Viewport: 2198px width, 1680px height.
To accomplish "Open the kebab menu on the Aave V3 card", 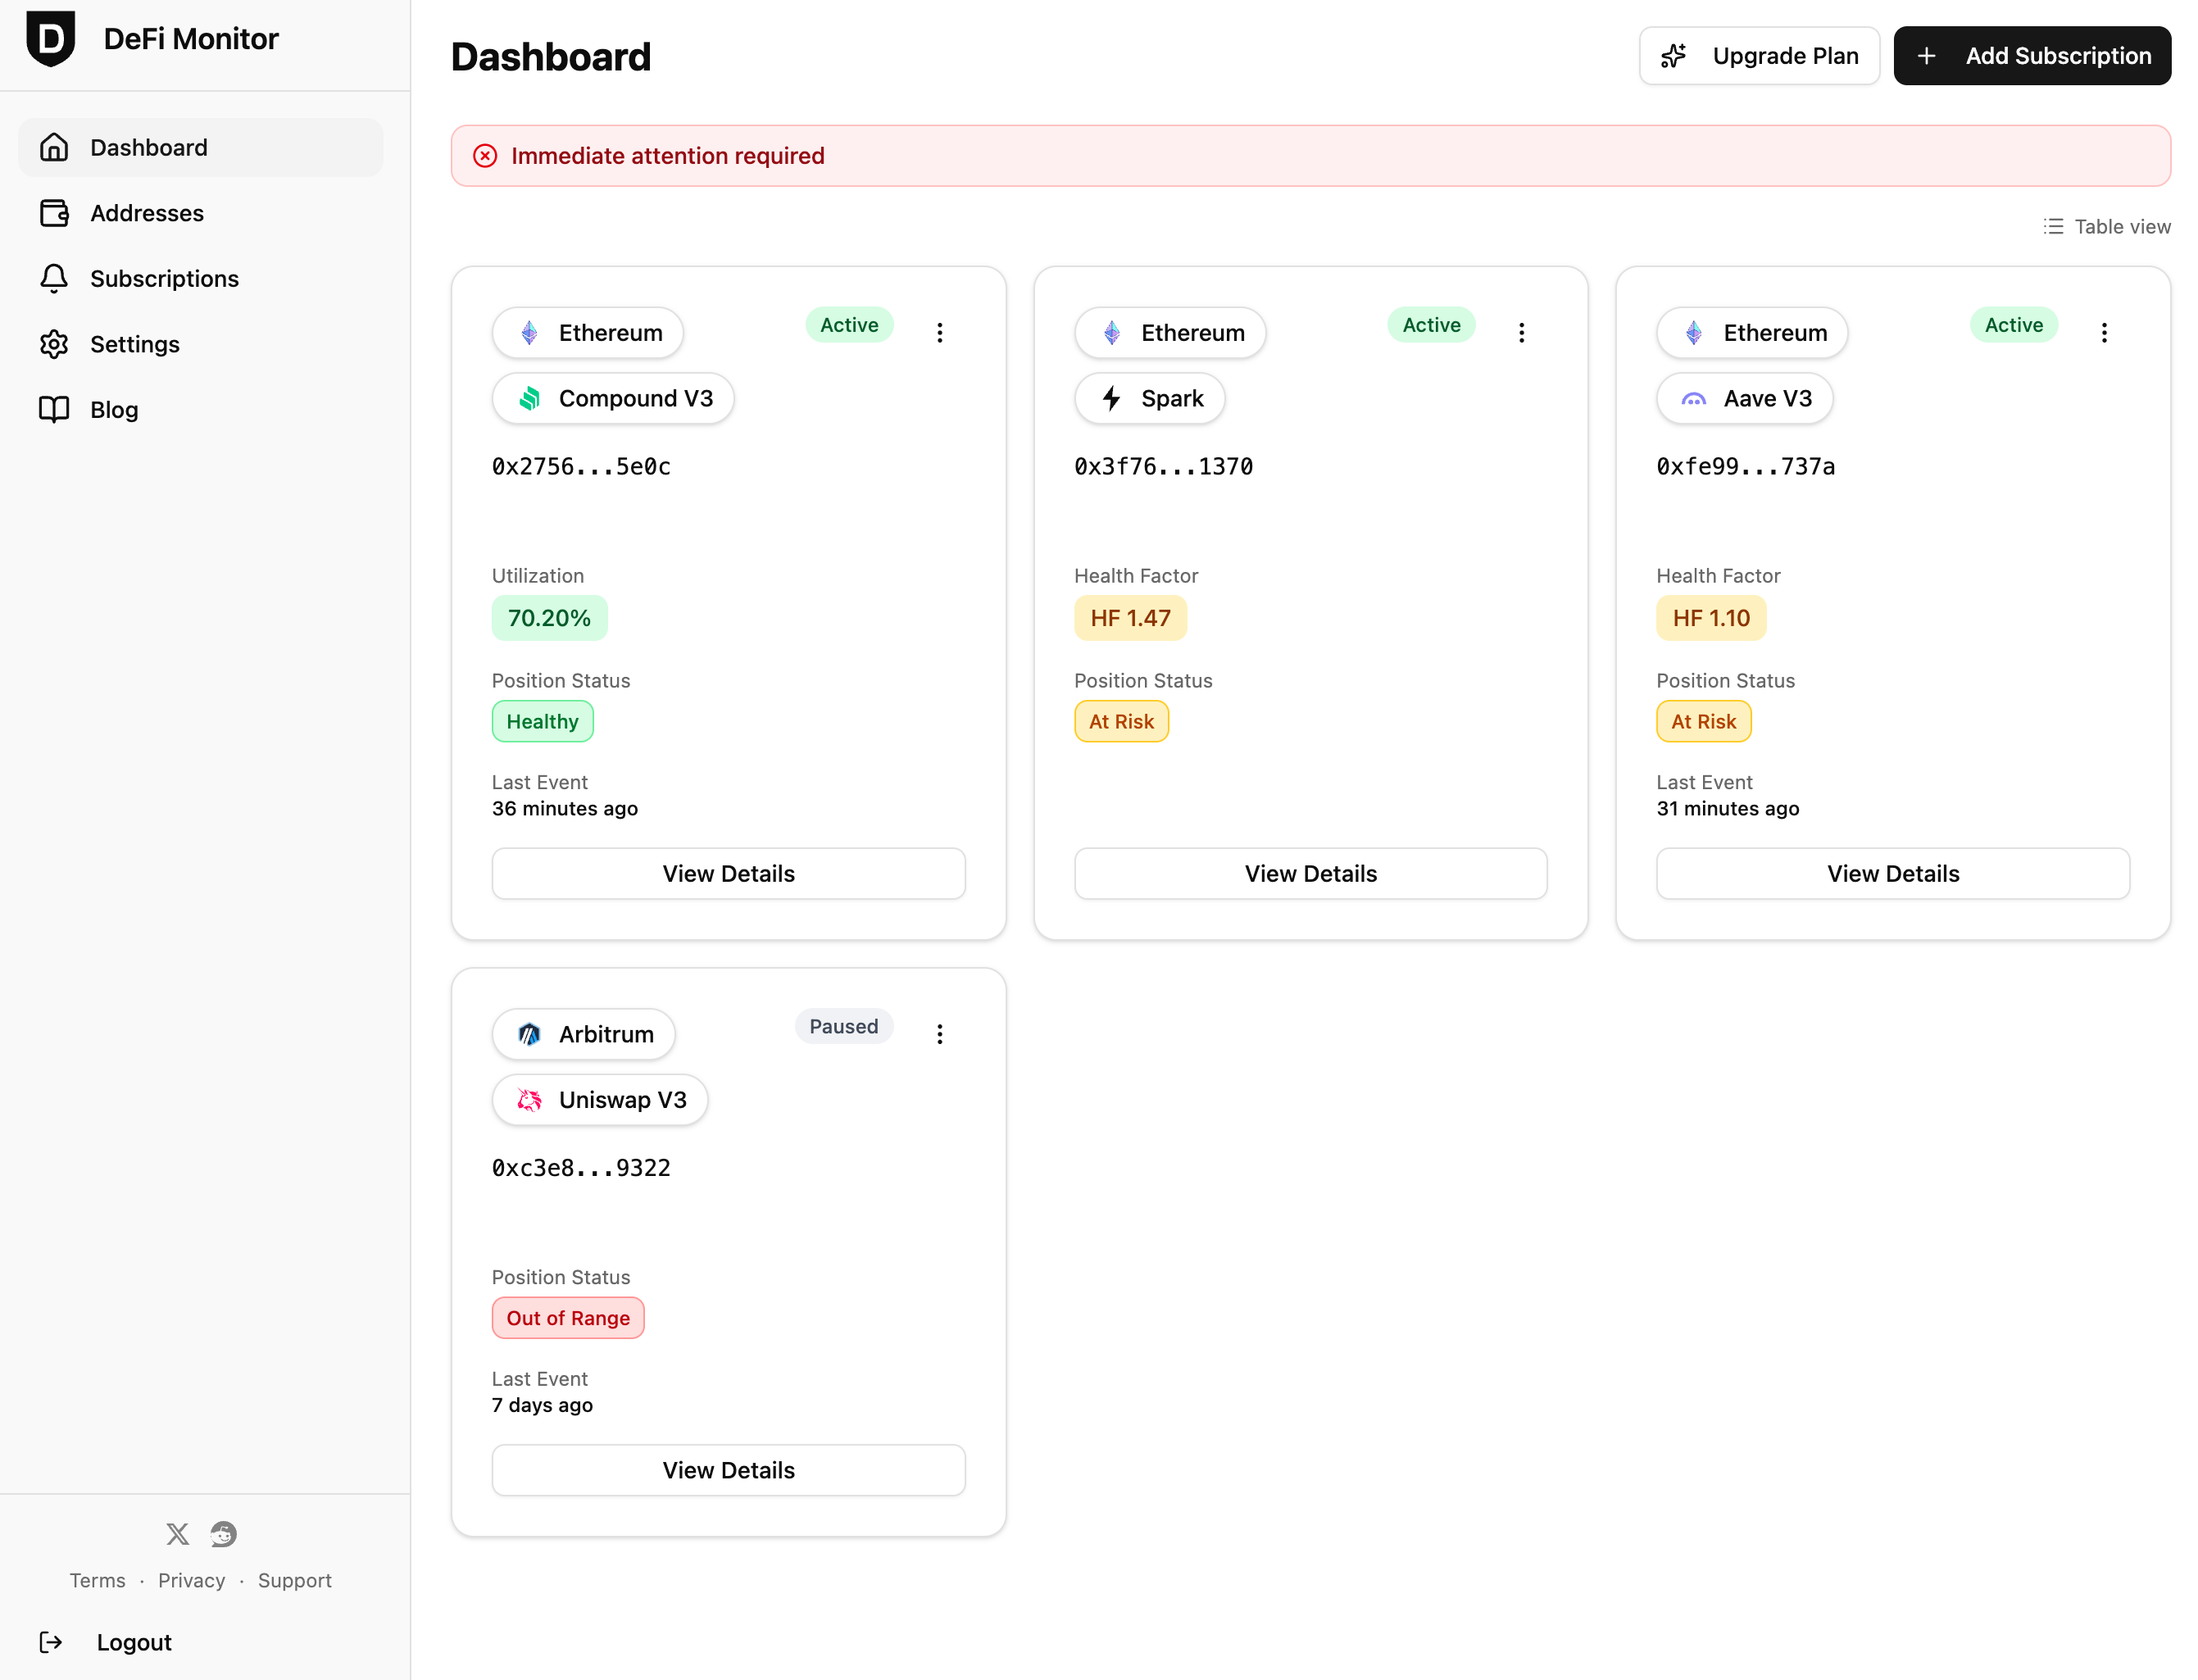I will [2104, 332].
